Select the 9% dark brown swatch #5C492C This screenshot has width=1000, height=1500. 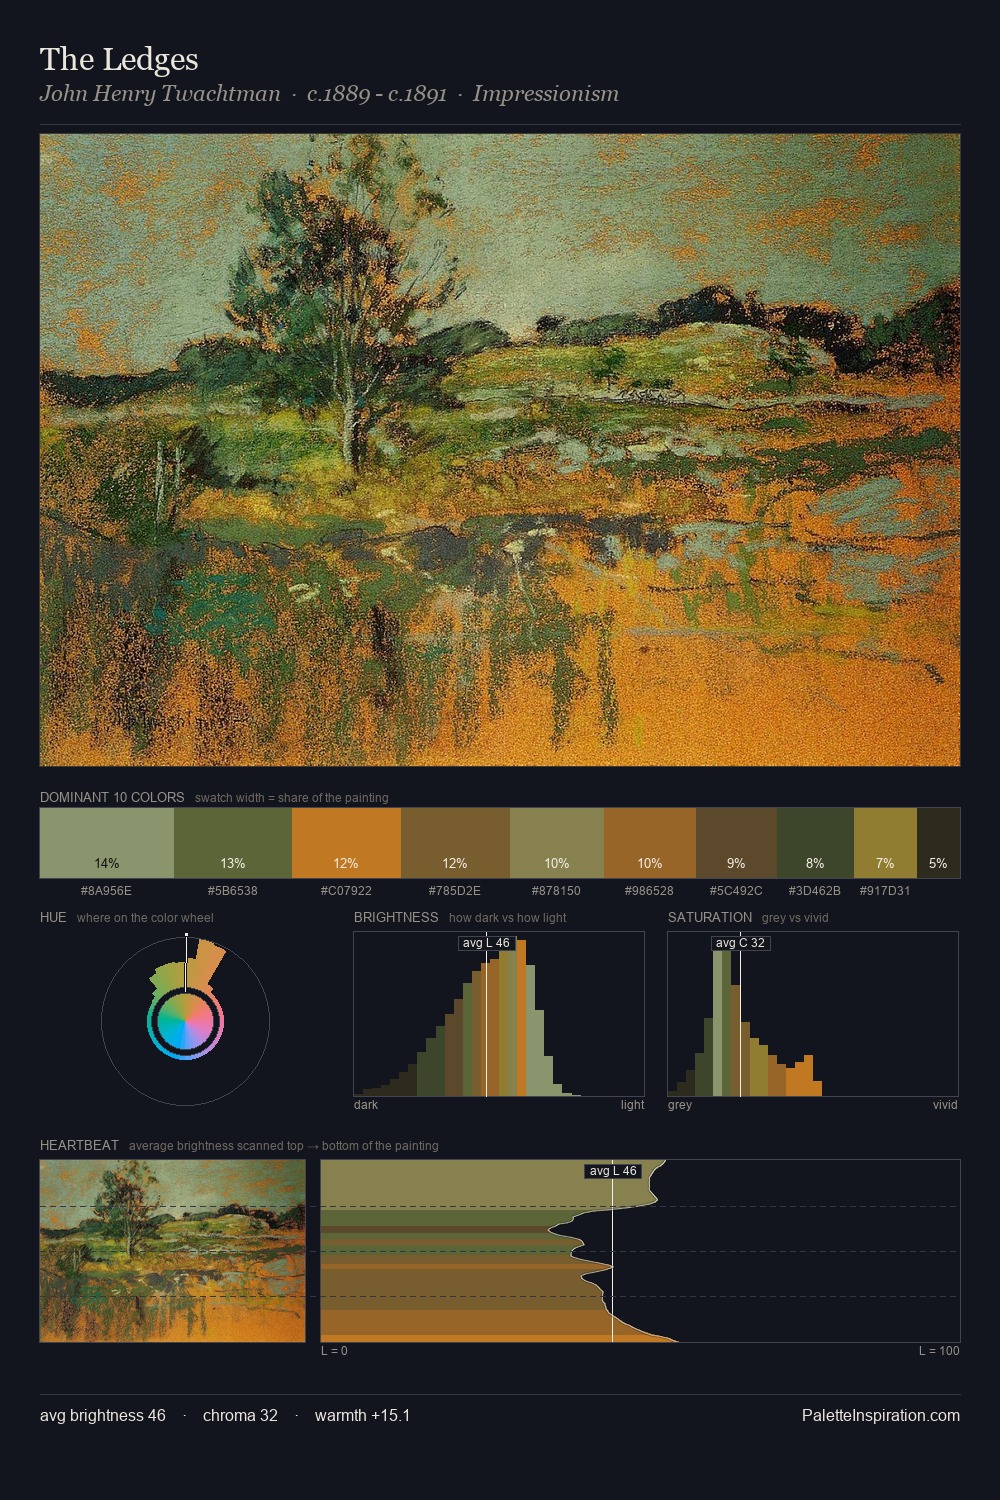[x=736, y=843]
